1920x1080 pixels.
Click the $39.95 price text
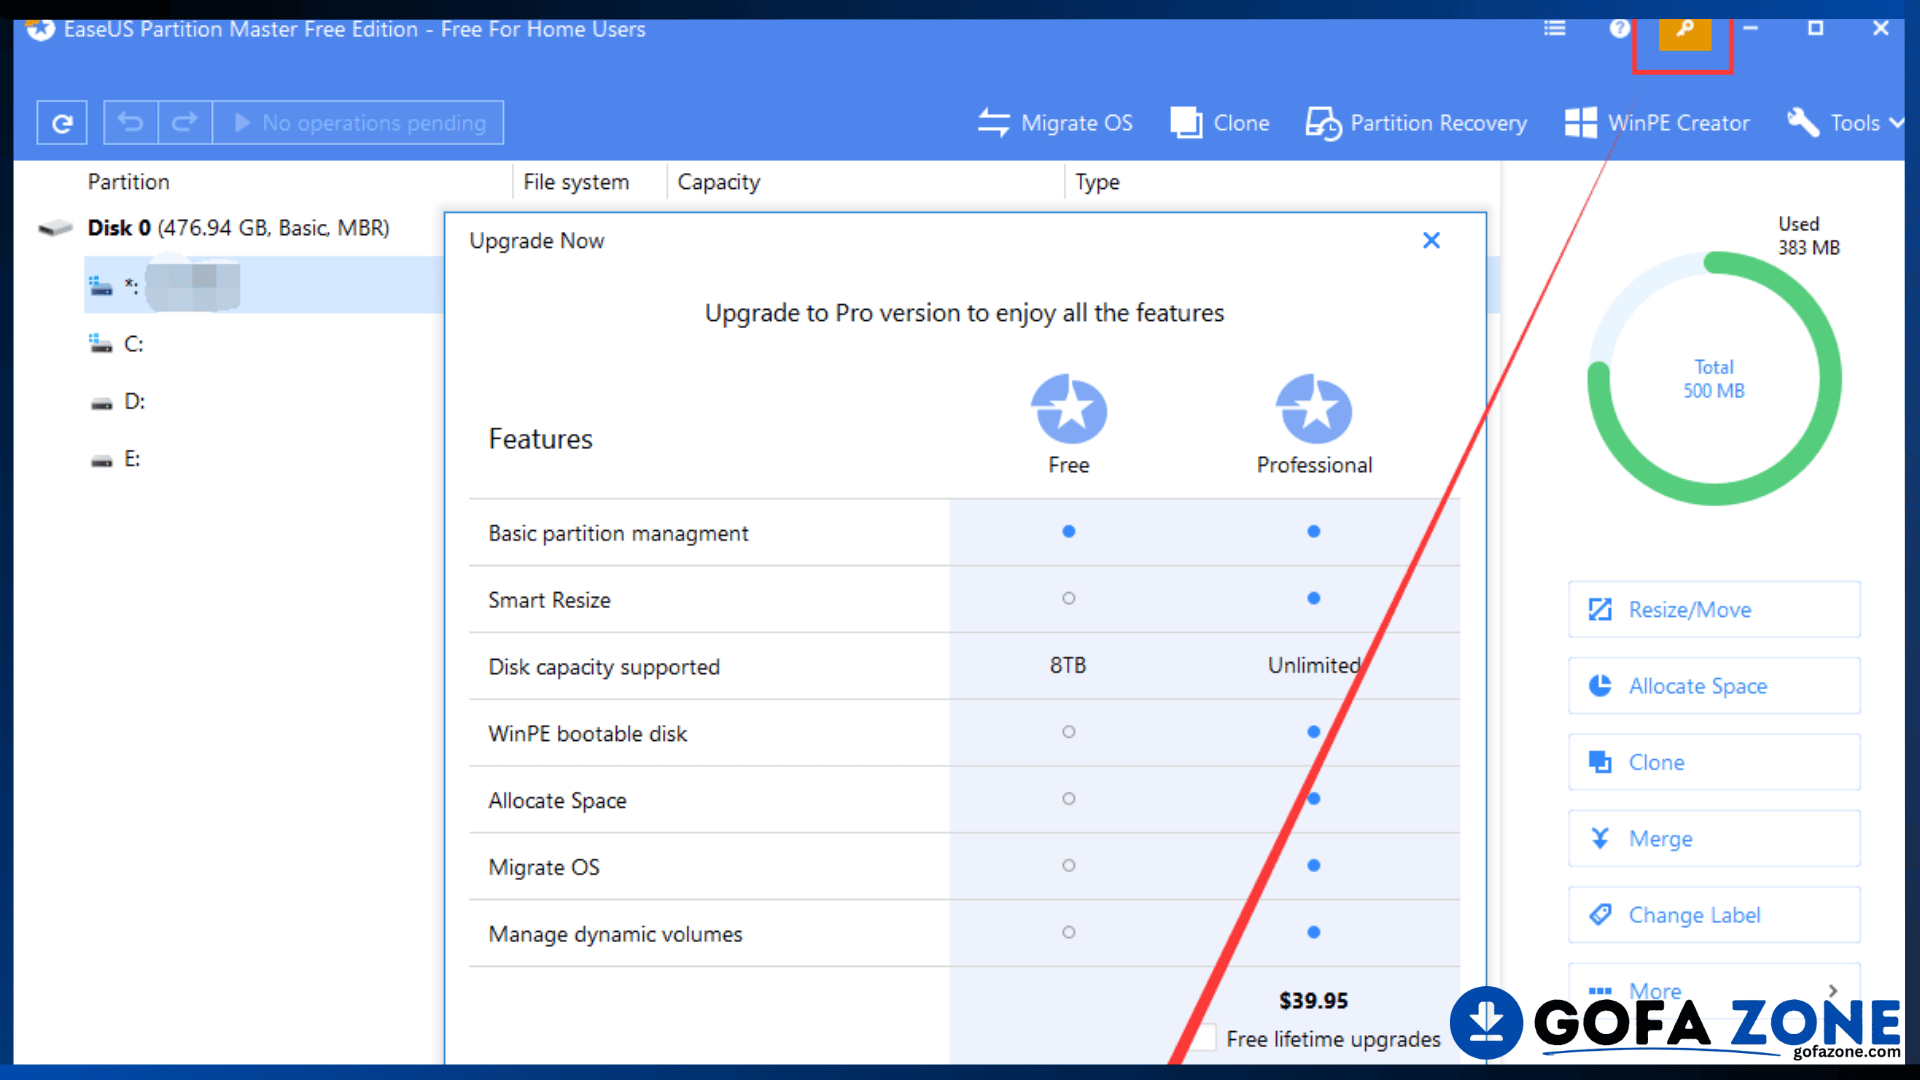click(x=1314, y=1000)
